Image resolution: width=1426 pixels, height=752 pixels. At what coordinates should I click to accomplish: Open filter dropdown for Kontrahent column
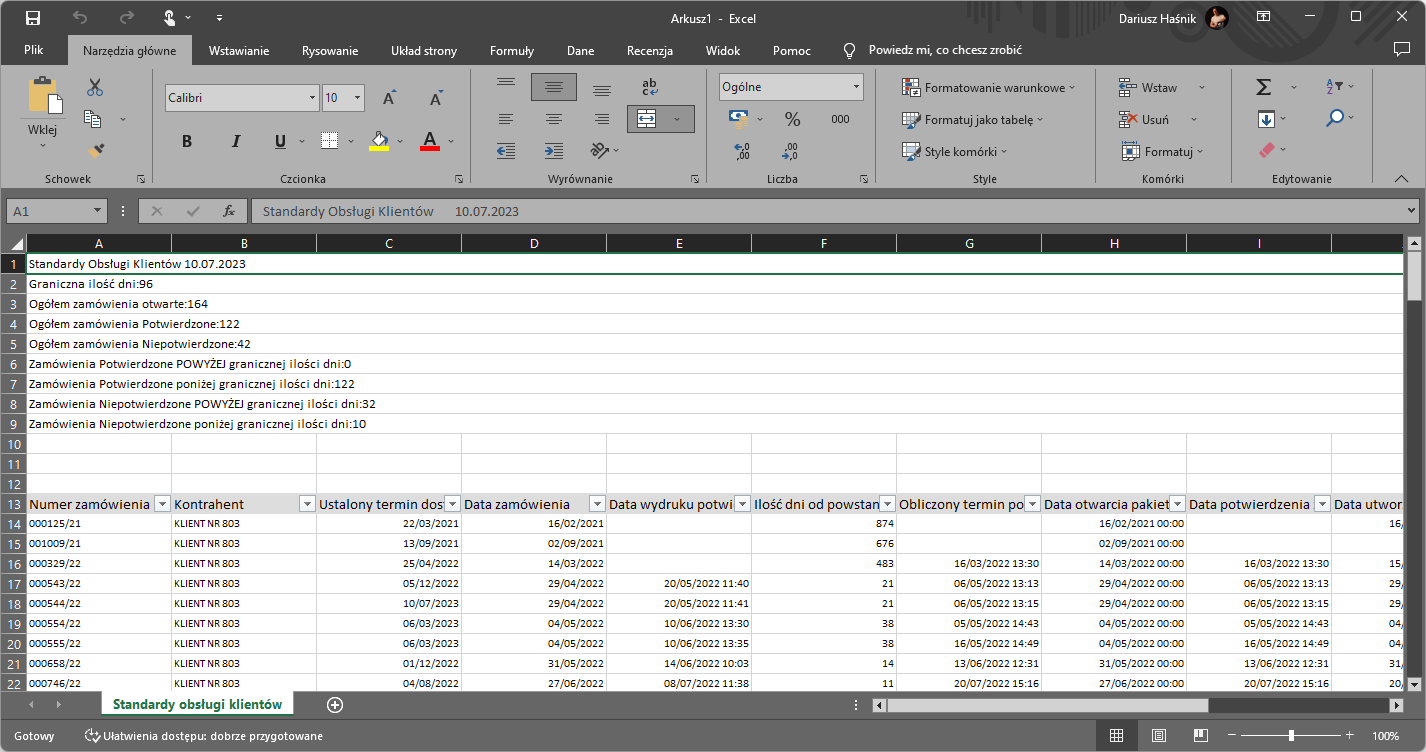coord(307,504)
